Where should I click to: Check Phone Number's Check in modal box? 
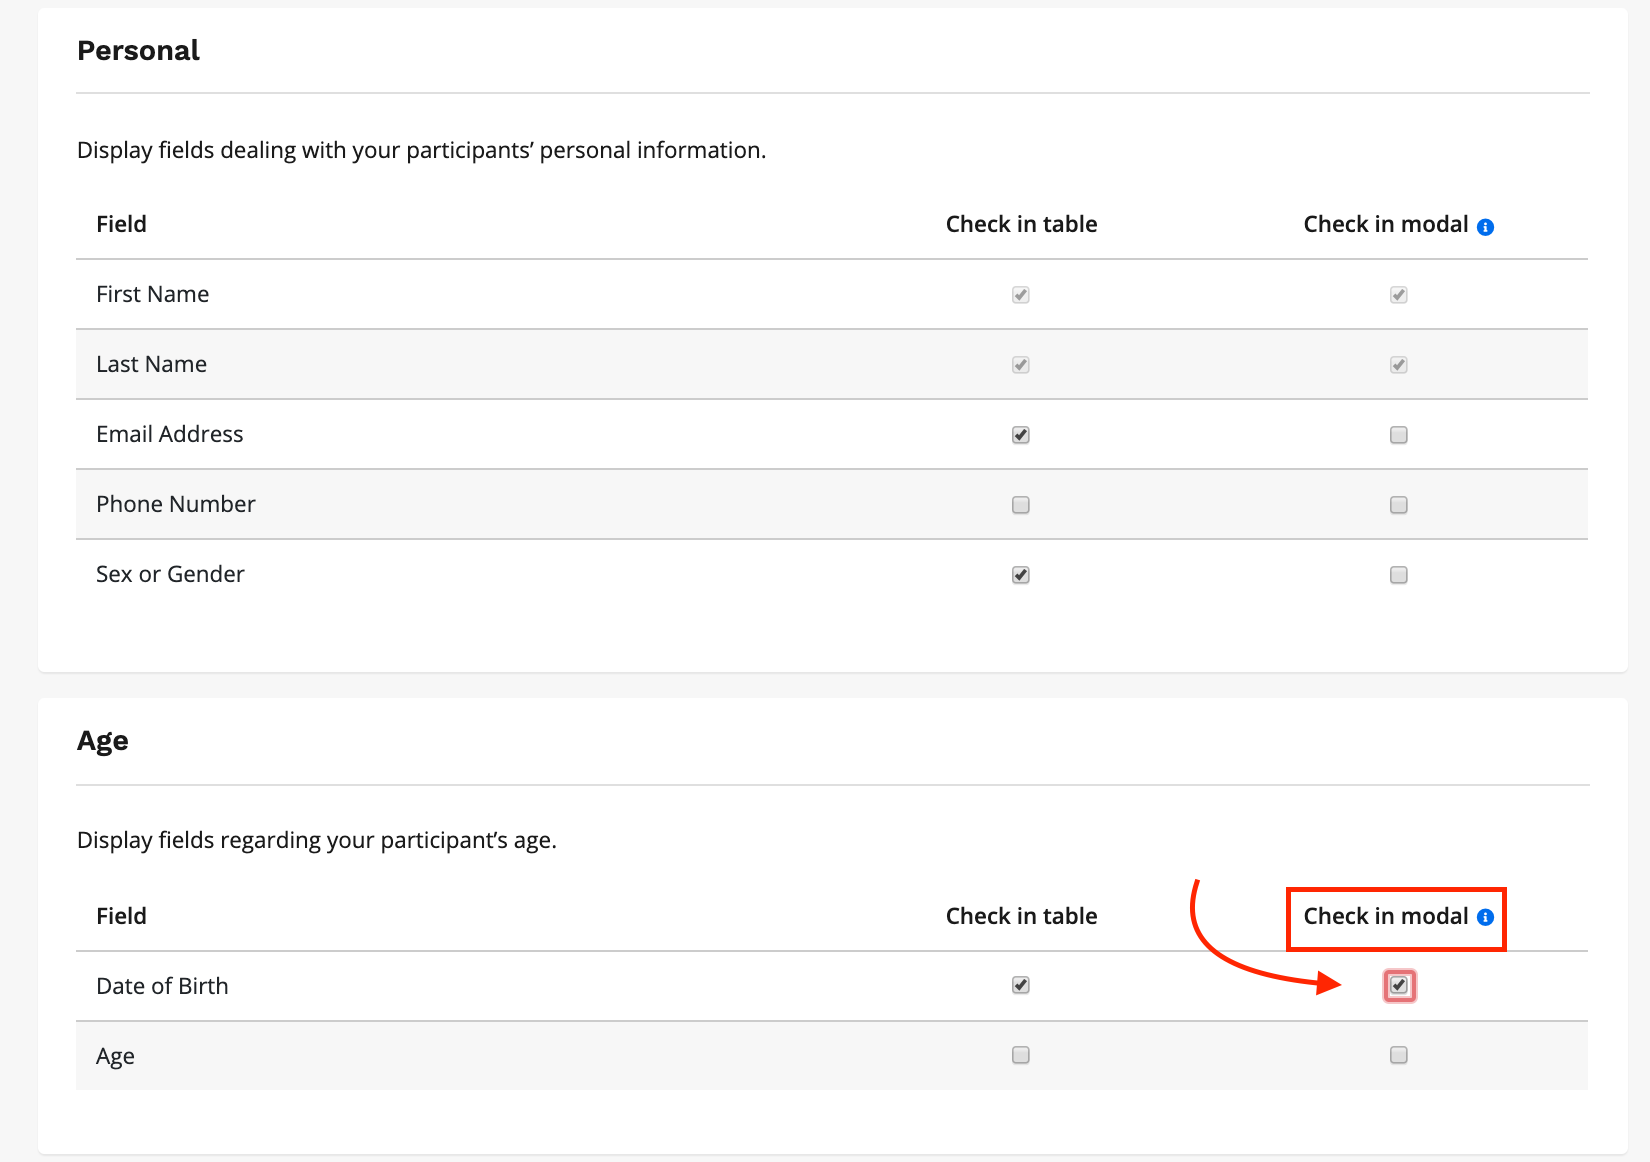(x=1398, y=505)
